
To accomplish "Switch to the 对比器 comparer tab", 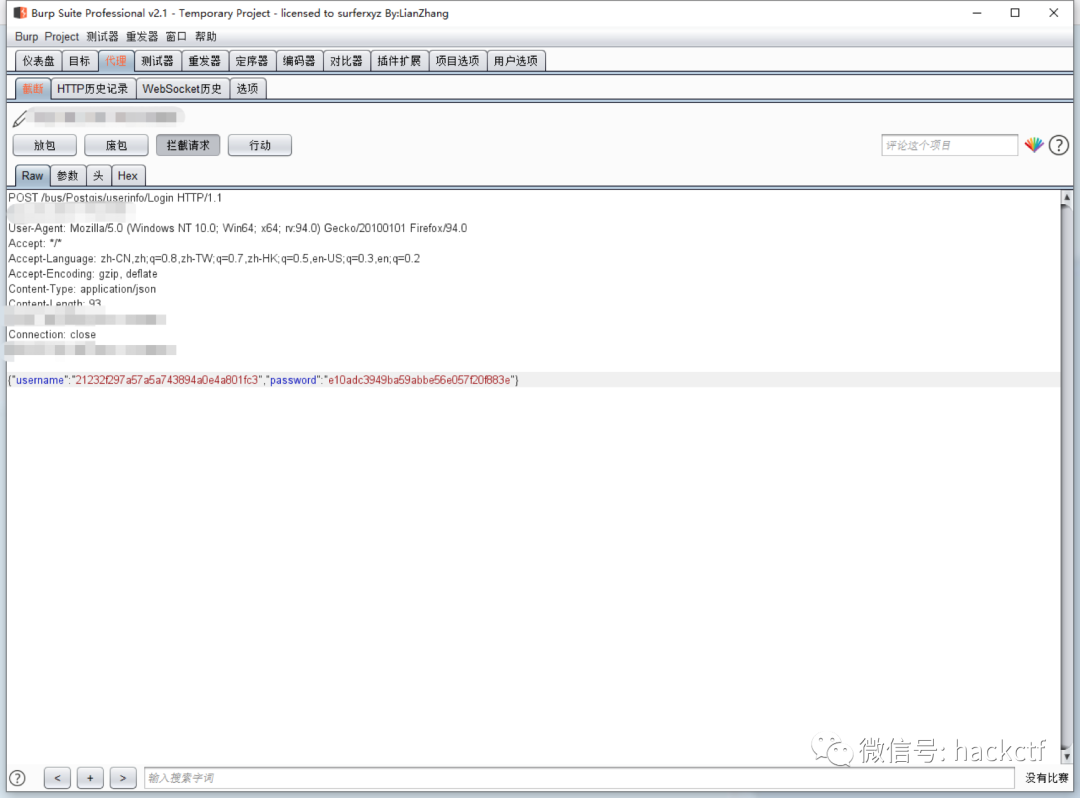I will coord(346,61).
